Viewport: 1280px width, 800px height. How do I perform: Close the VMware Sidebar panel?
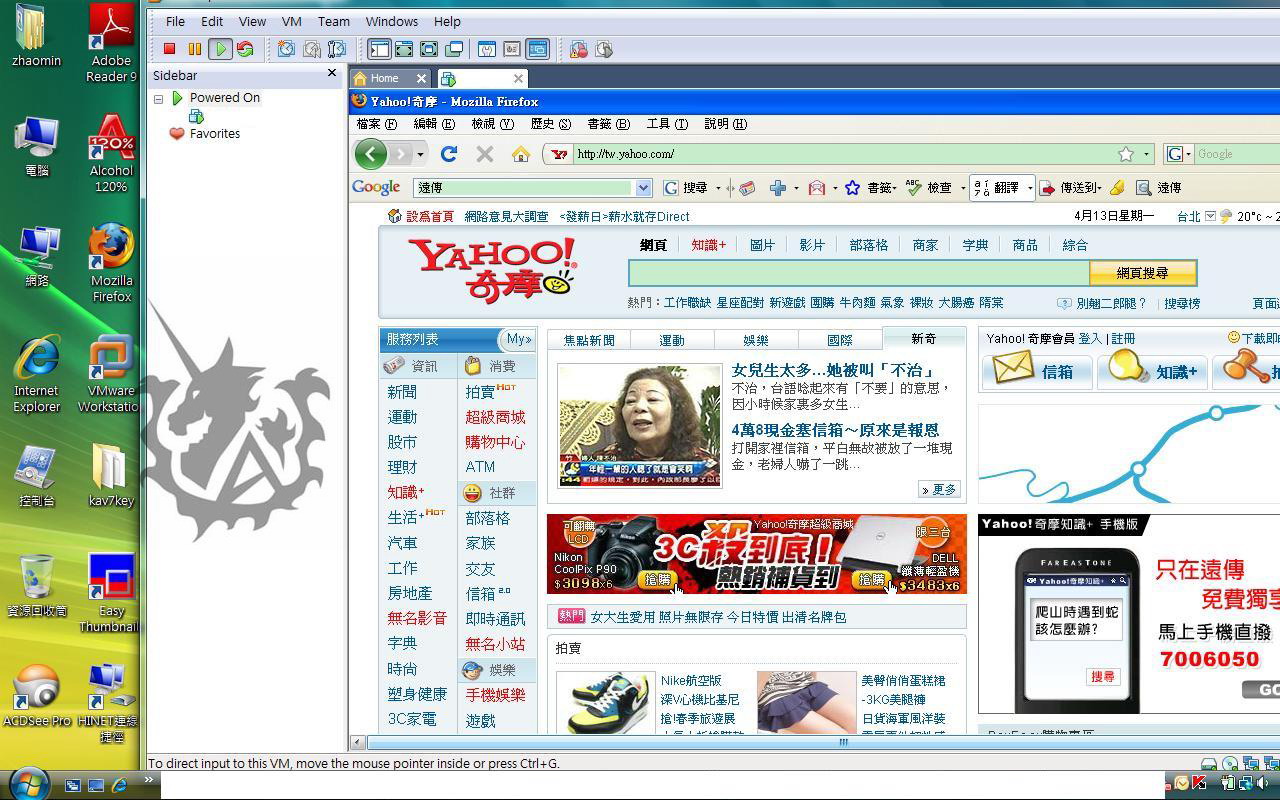coord(332,73)
